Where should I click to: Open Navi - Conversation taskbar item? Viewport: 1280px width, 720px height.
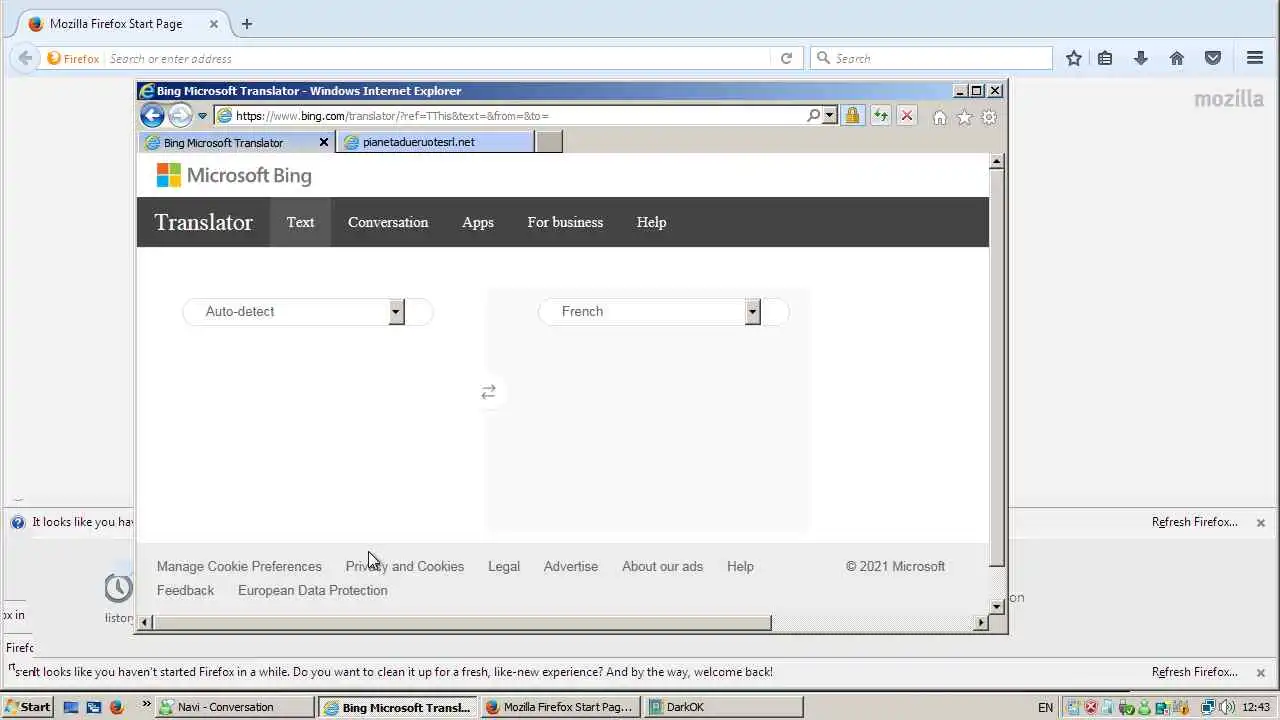[x=235, y=707]
